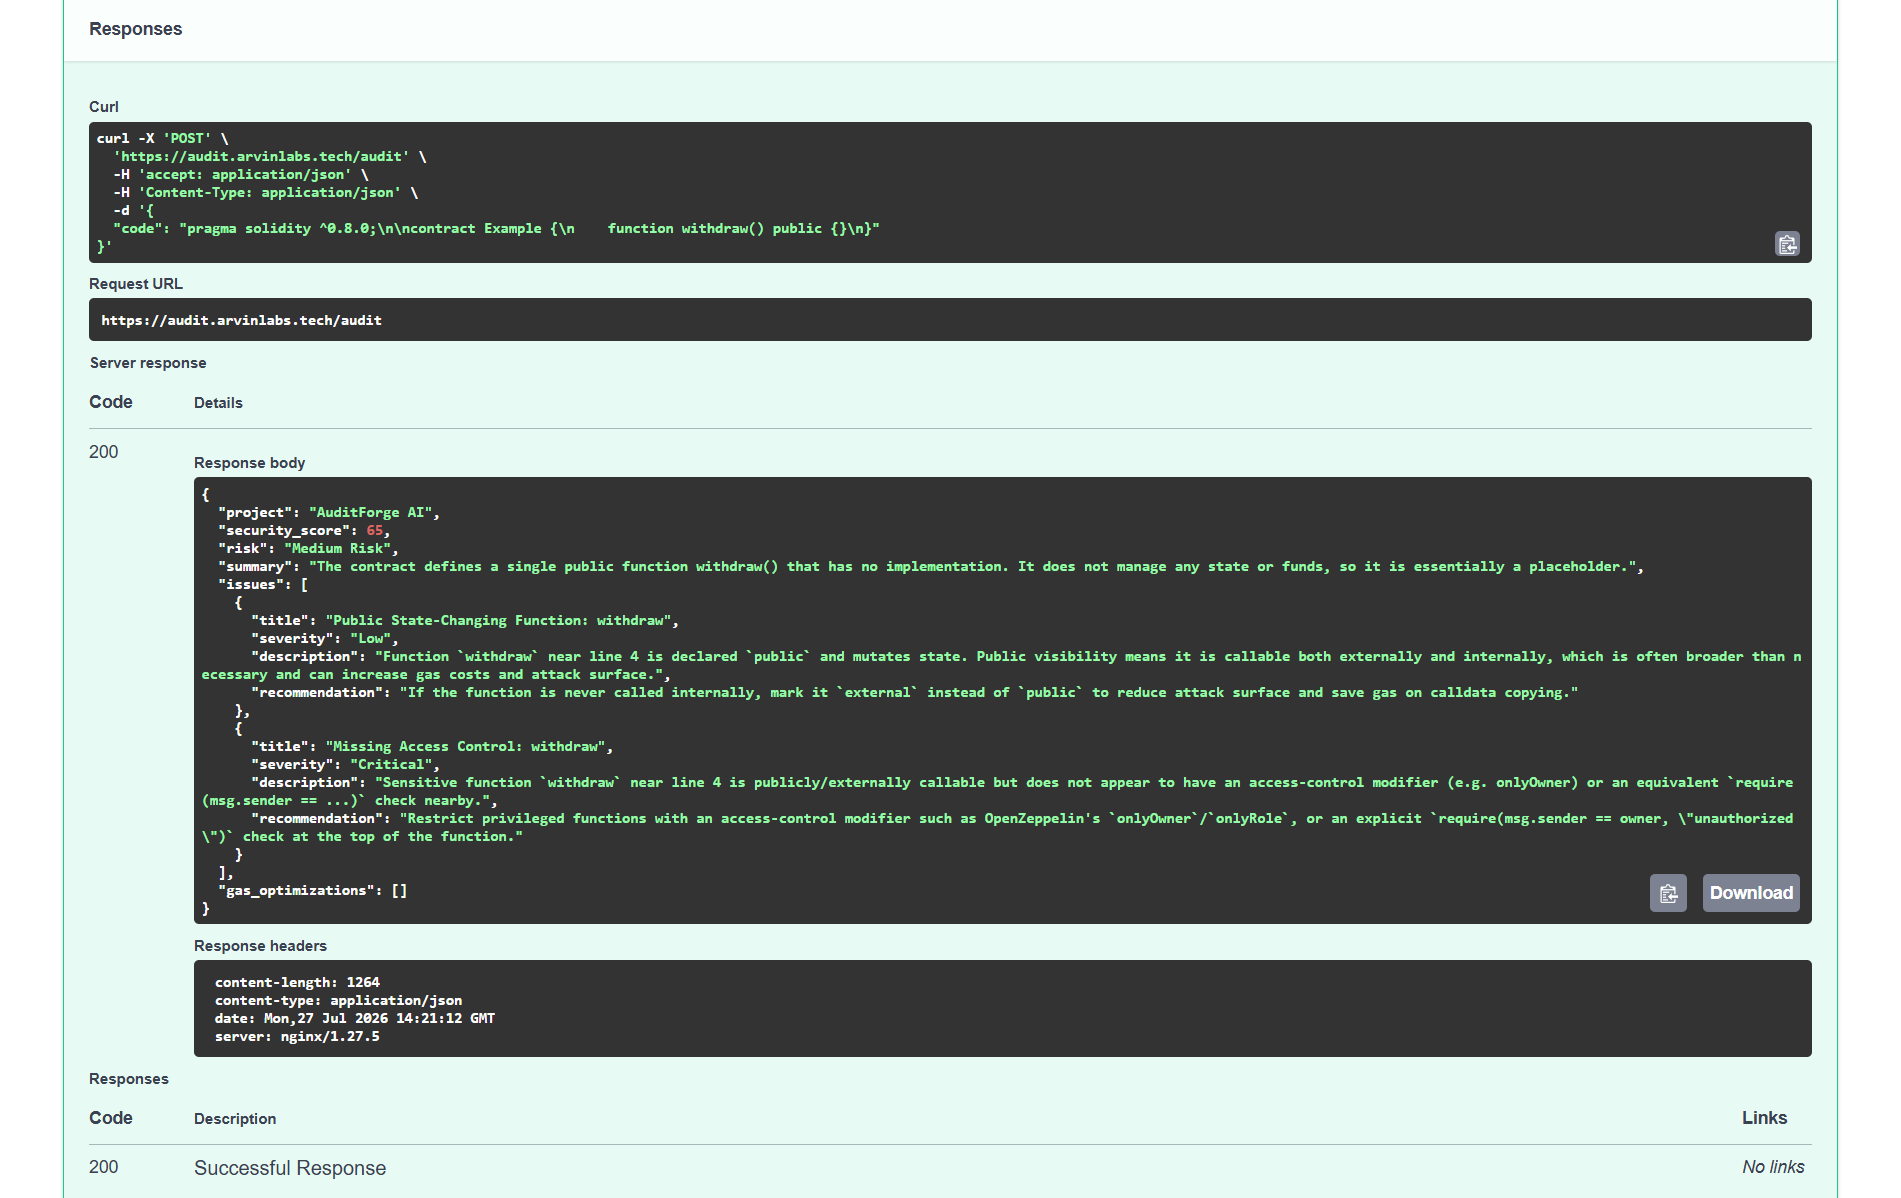Click the "AuditForge AI" project value
Image resolution: width=1901 pixels, height=1198 pixels.
coord(370,513)
